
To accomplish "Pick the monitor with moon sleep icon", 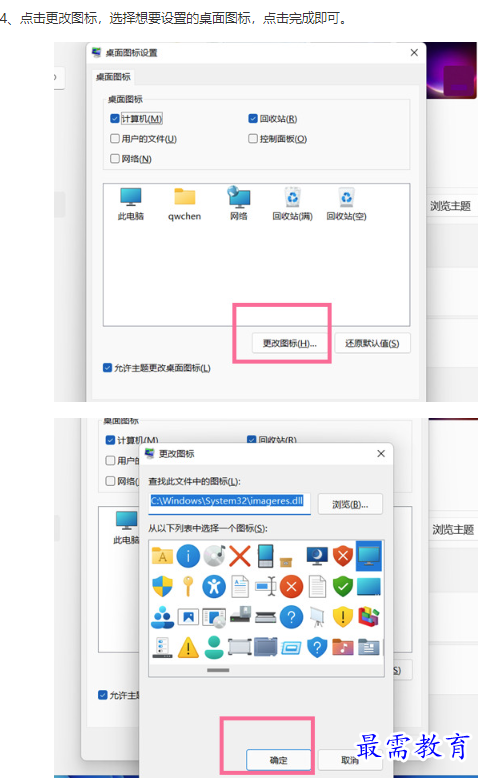I will (x=317, y=556).
